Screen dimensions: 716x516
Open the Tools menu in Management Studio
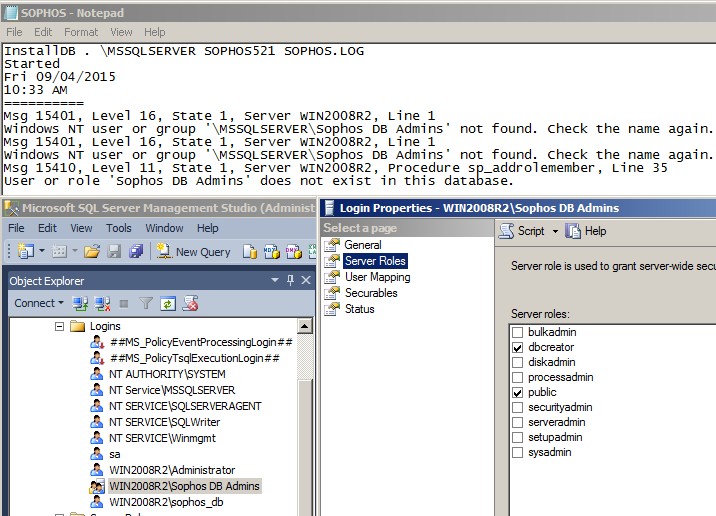(x=119, y=228)
